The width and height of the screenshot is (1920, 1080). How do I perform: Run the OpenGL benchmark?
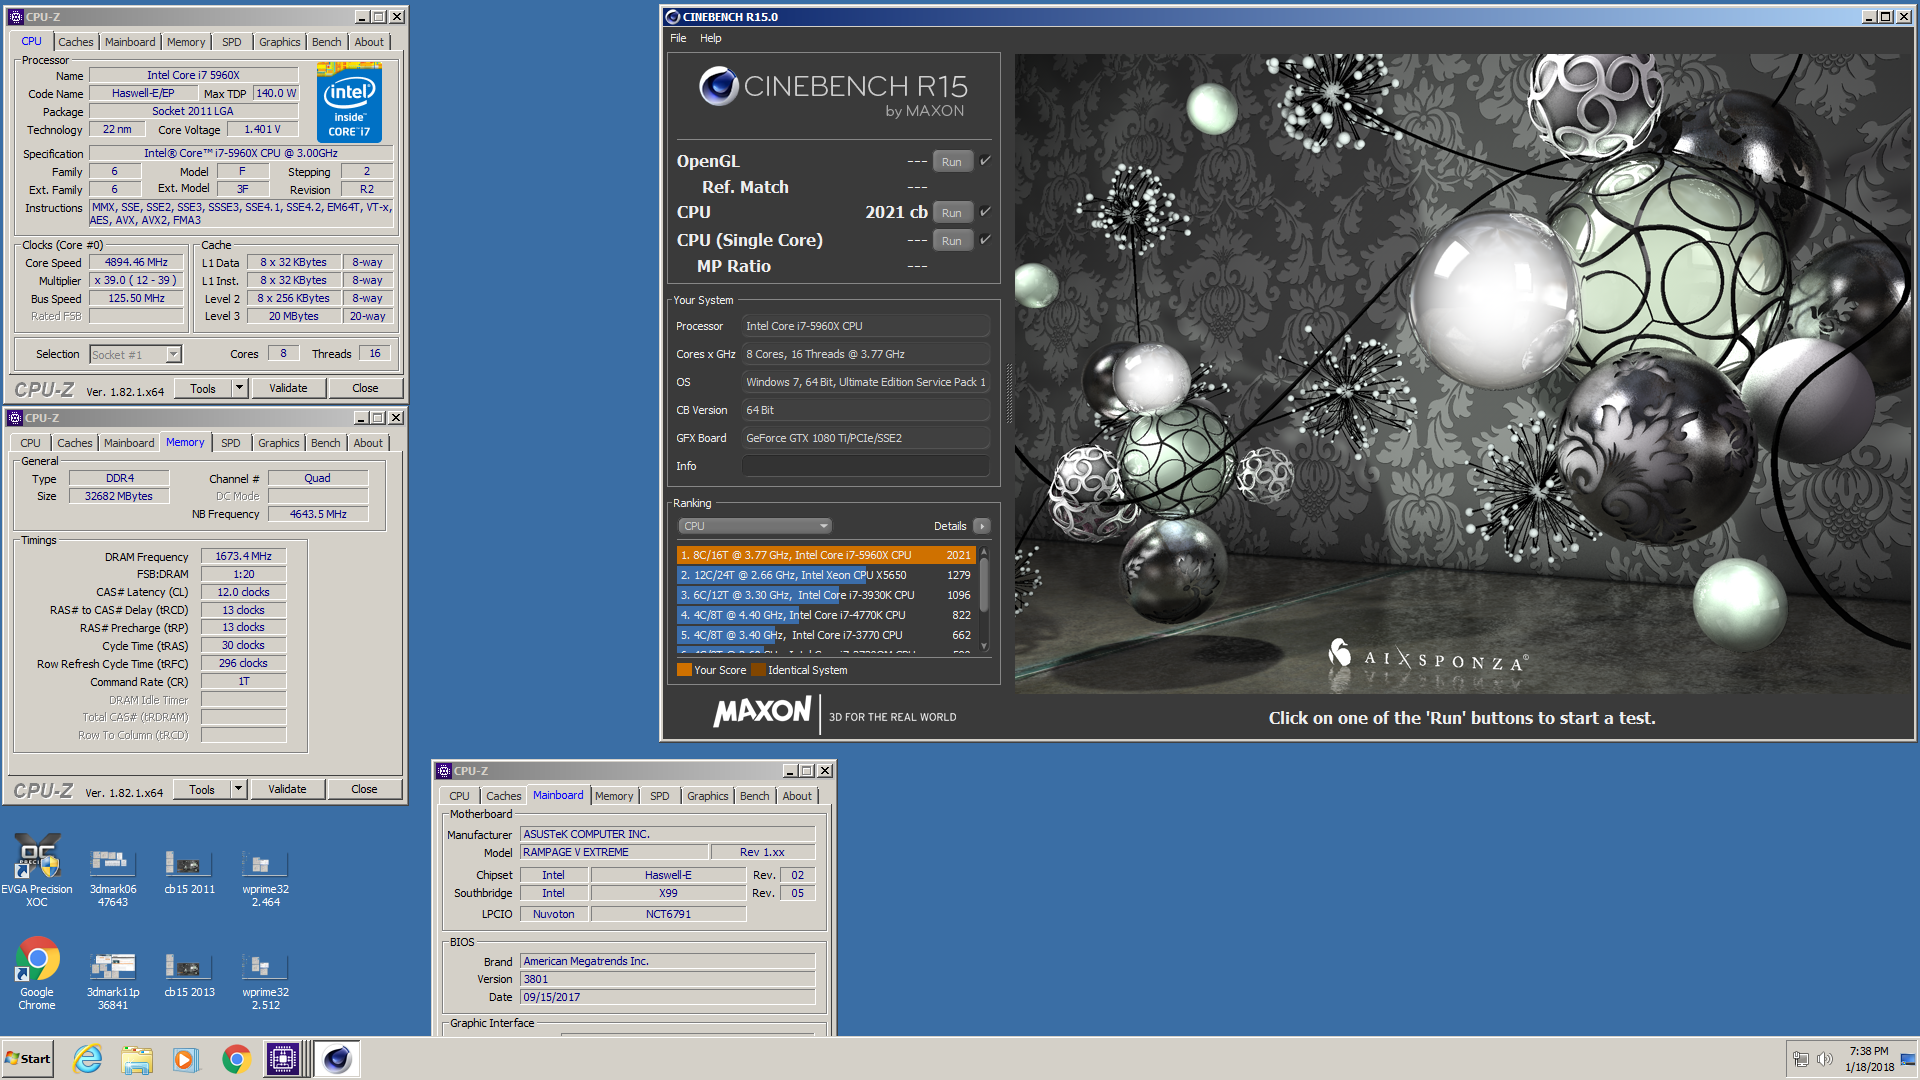(x=952, y=161)
